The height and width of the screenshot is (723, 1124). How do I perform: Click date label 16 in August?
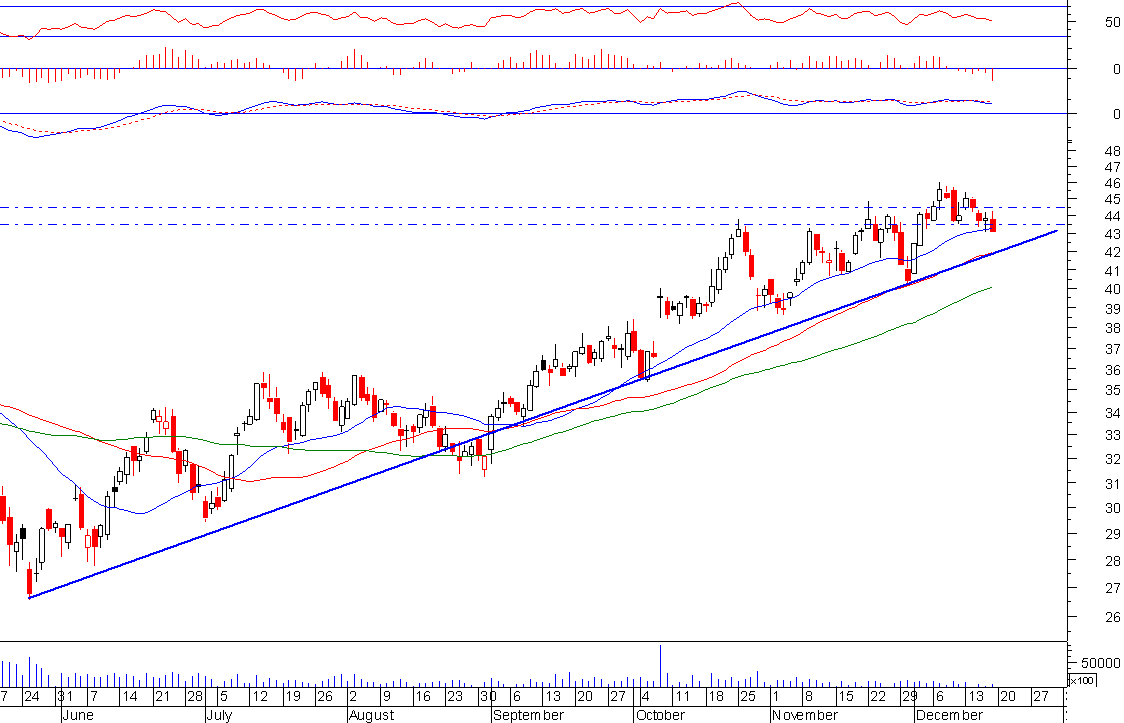[x=422, y=697]
